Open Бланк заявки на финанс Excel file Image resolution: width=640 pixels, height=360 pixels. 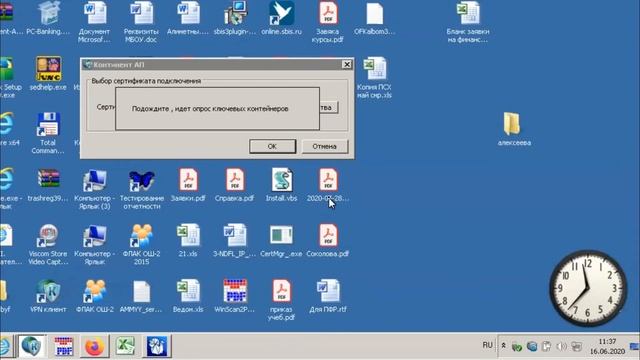[468, 21]
